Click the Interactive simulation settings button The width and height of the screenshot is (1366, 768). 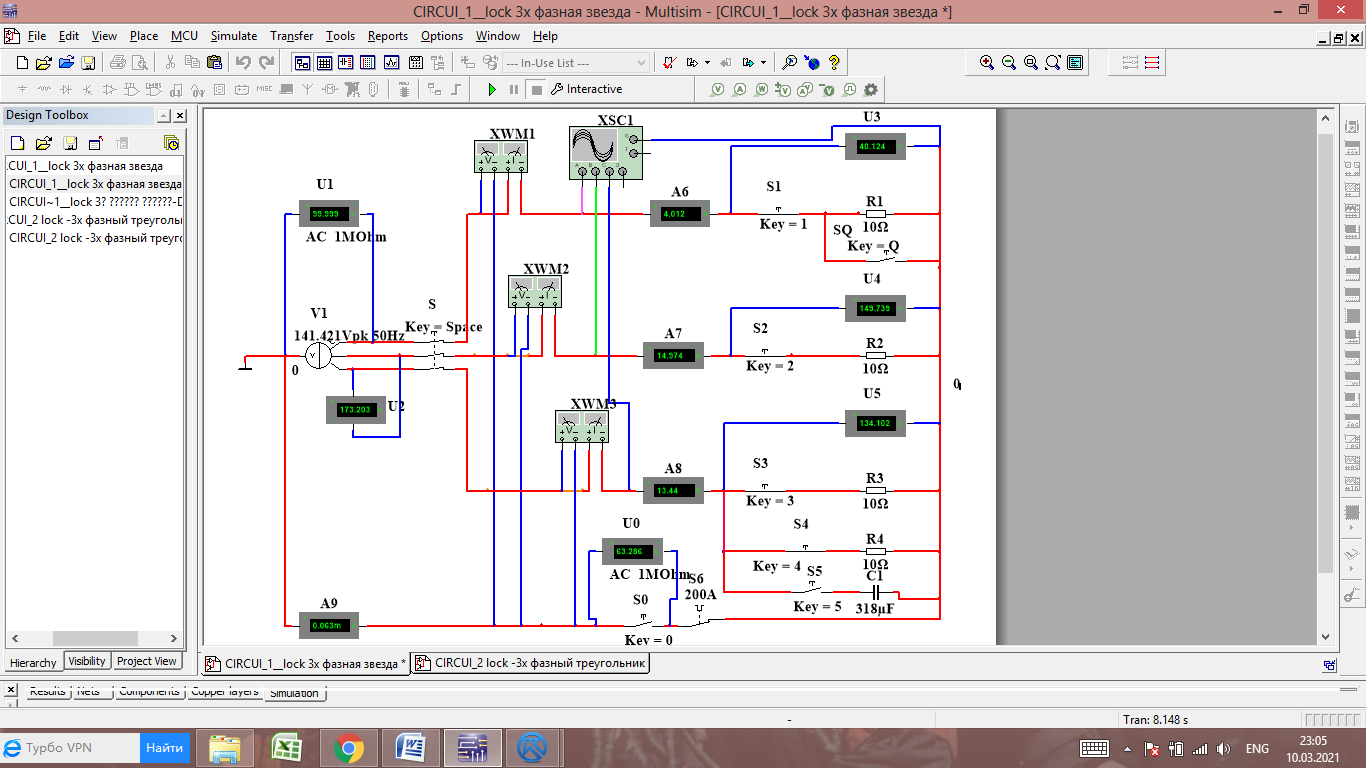coord(586,89)
